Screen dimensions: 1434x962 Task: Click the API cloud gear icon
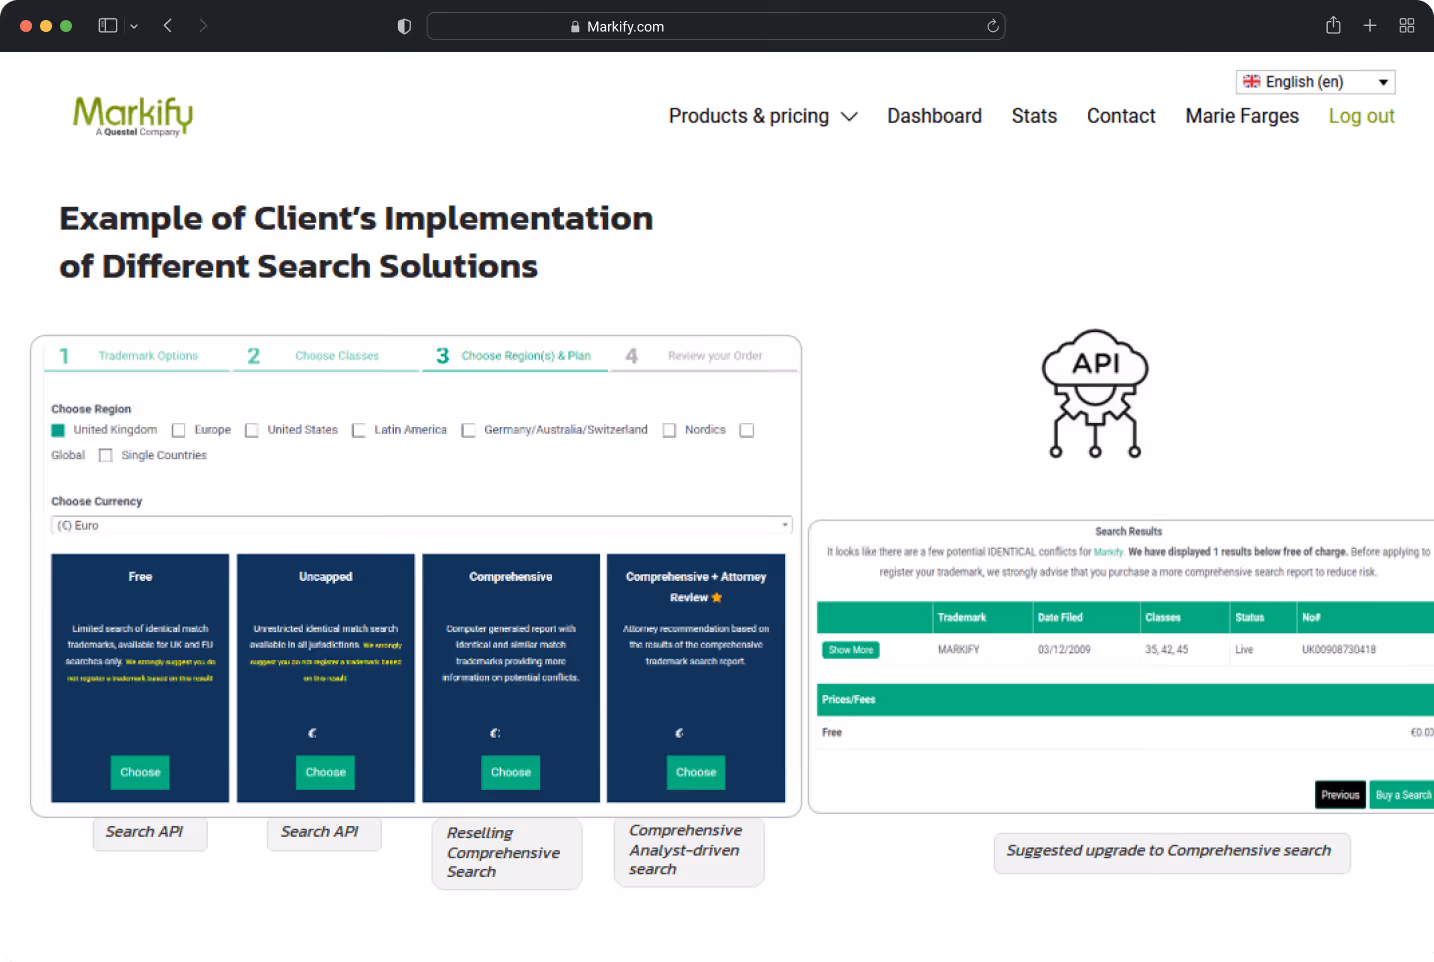point(1095,394)
